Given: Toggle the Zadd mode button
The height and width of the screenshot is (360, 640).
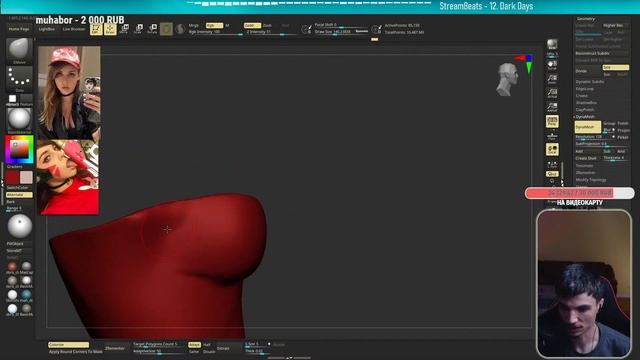Looking at the screenshot, I should [x=252, y=25].
